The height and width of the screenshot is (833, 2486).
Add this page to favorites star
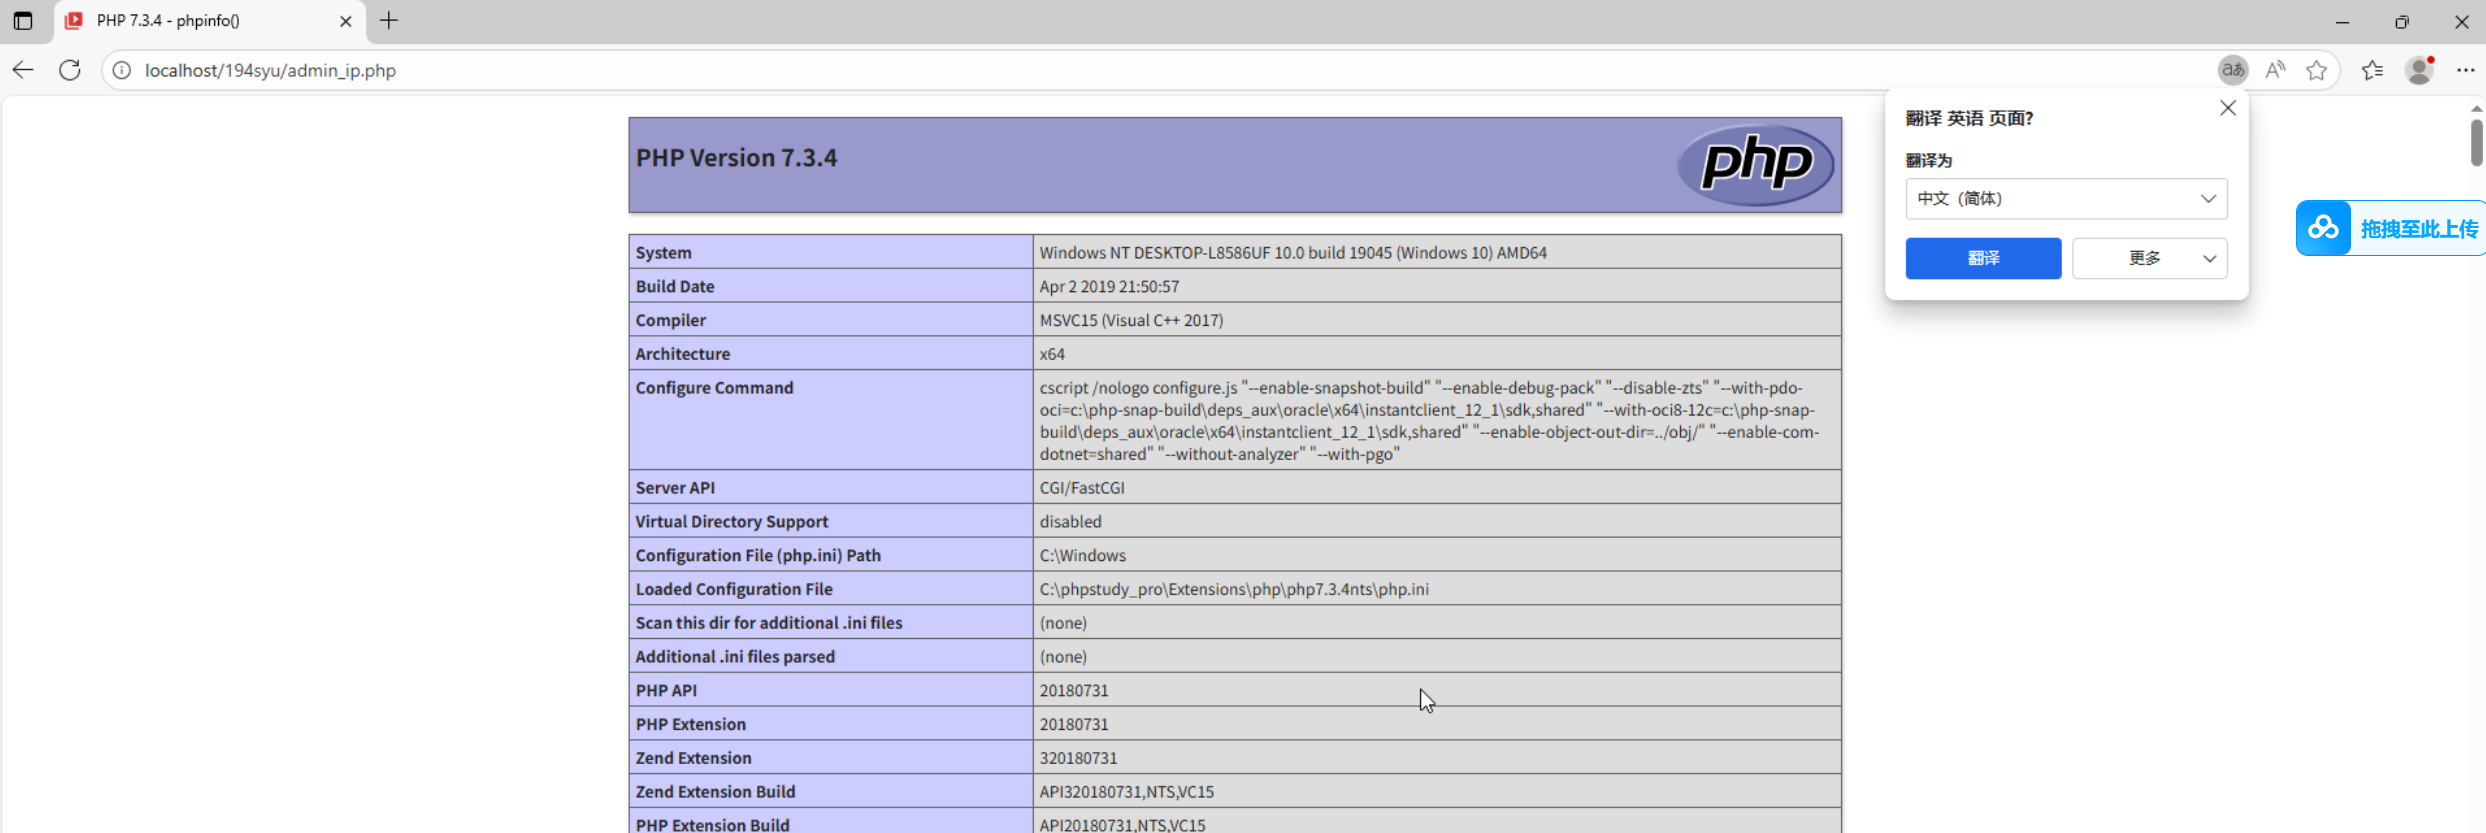[2316, 70]
